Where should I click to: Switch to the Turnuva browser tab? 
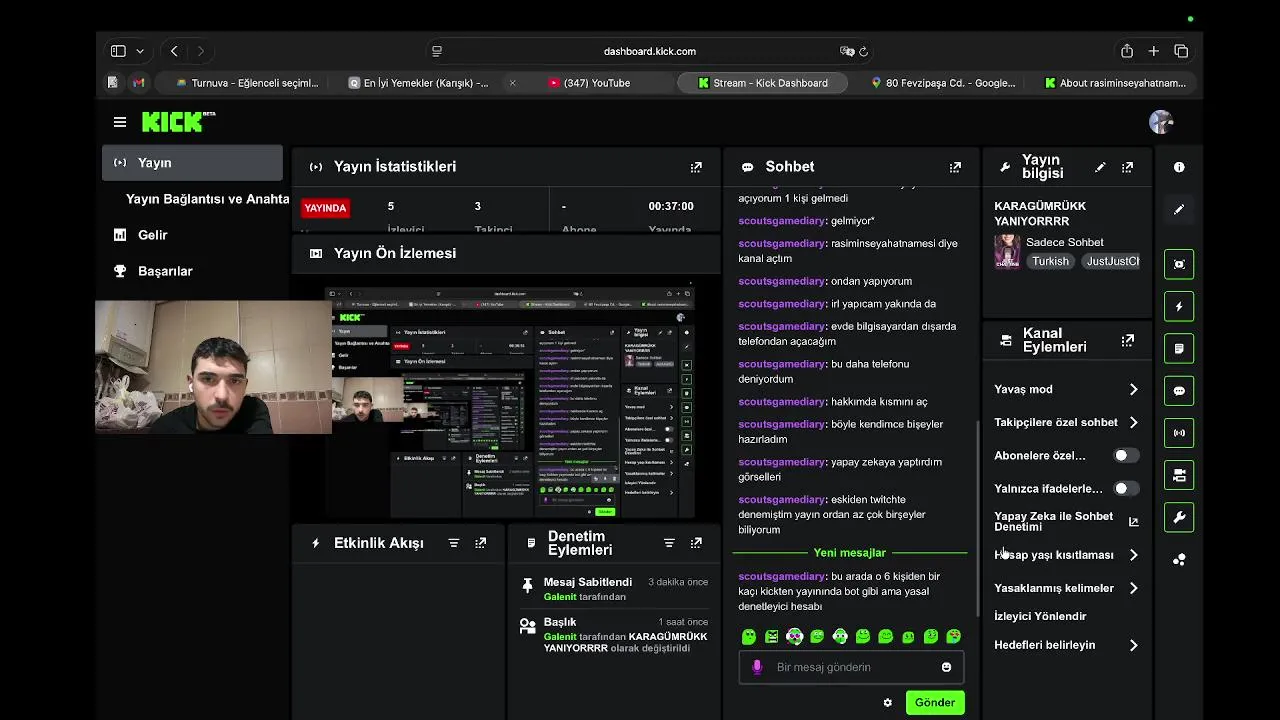(247, 83)
